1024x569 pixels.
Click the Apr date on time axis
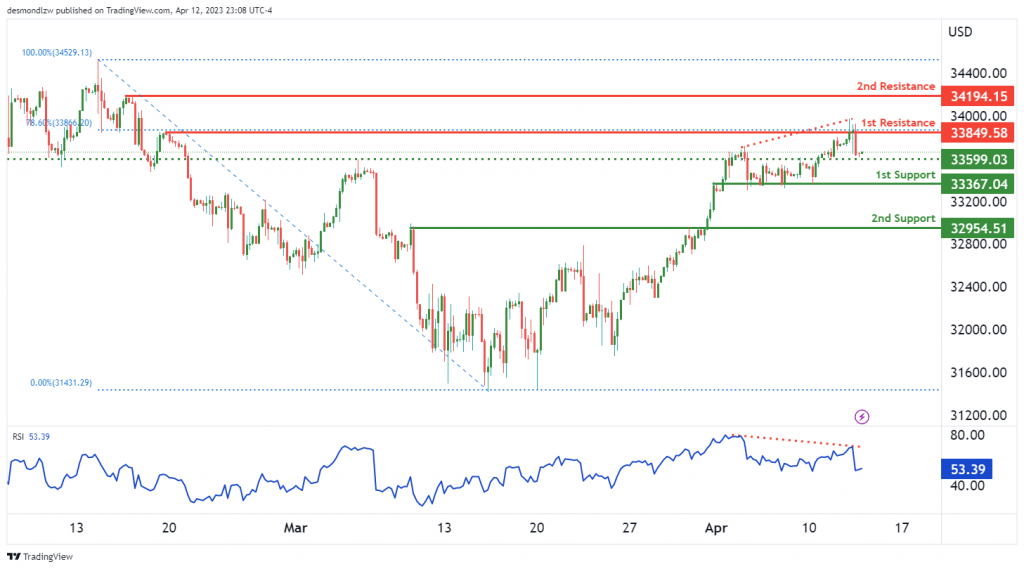point(716,528)
